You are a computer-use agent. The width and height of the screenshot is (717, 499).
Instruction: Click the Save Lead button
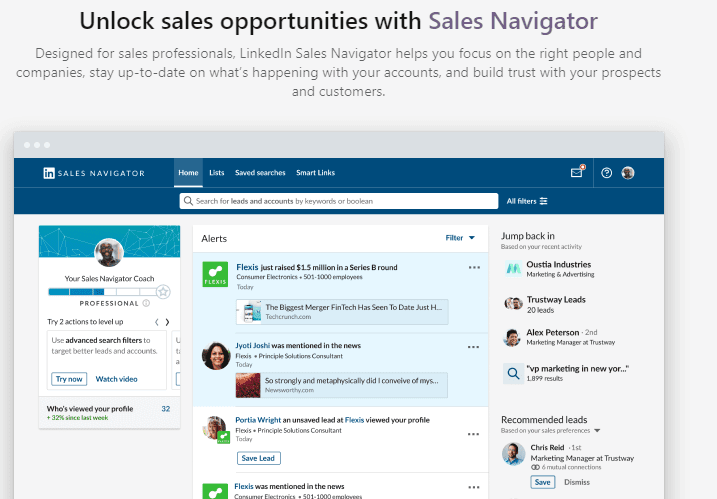(x=258, y=458)
